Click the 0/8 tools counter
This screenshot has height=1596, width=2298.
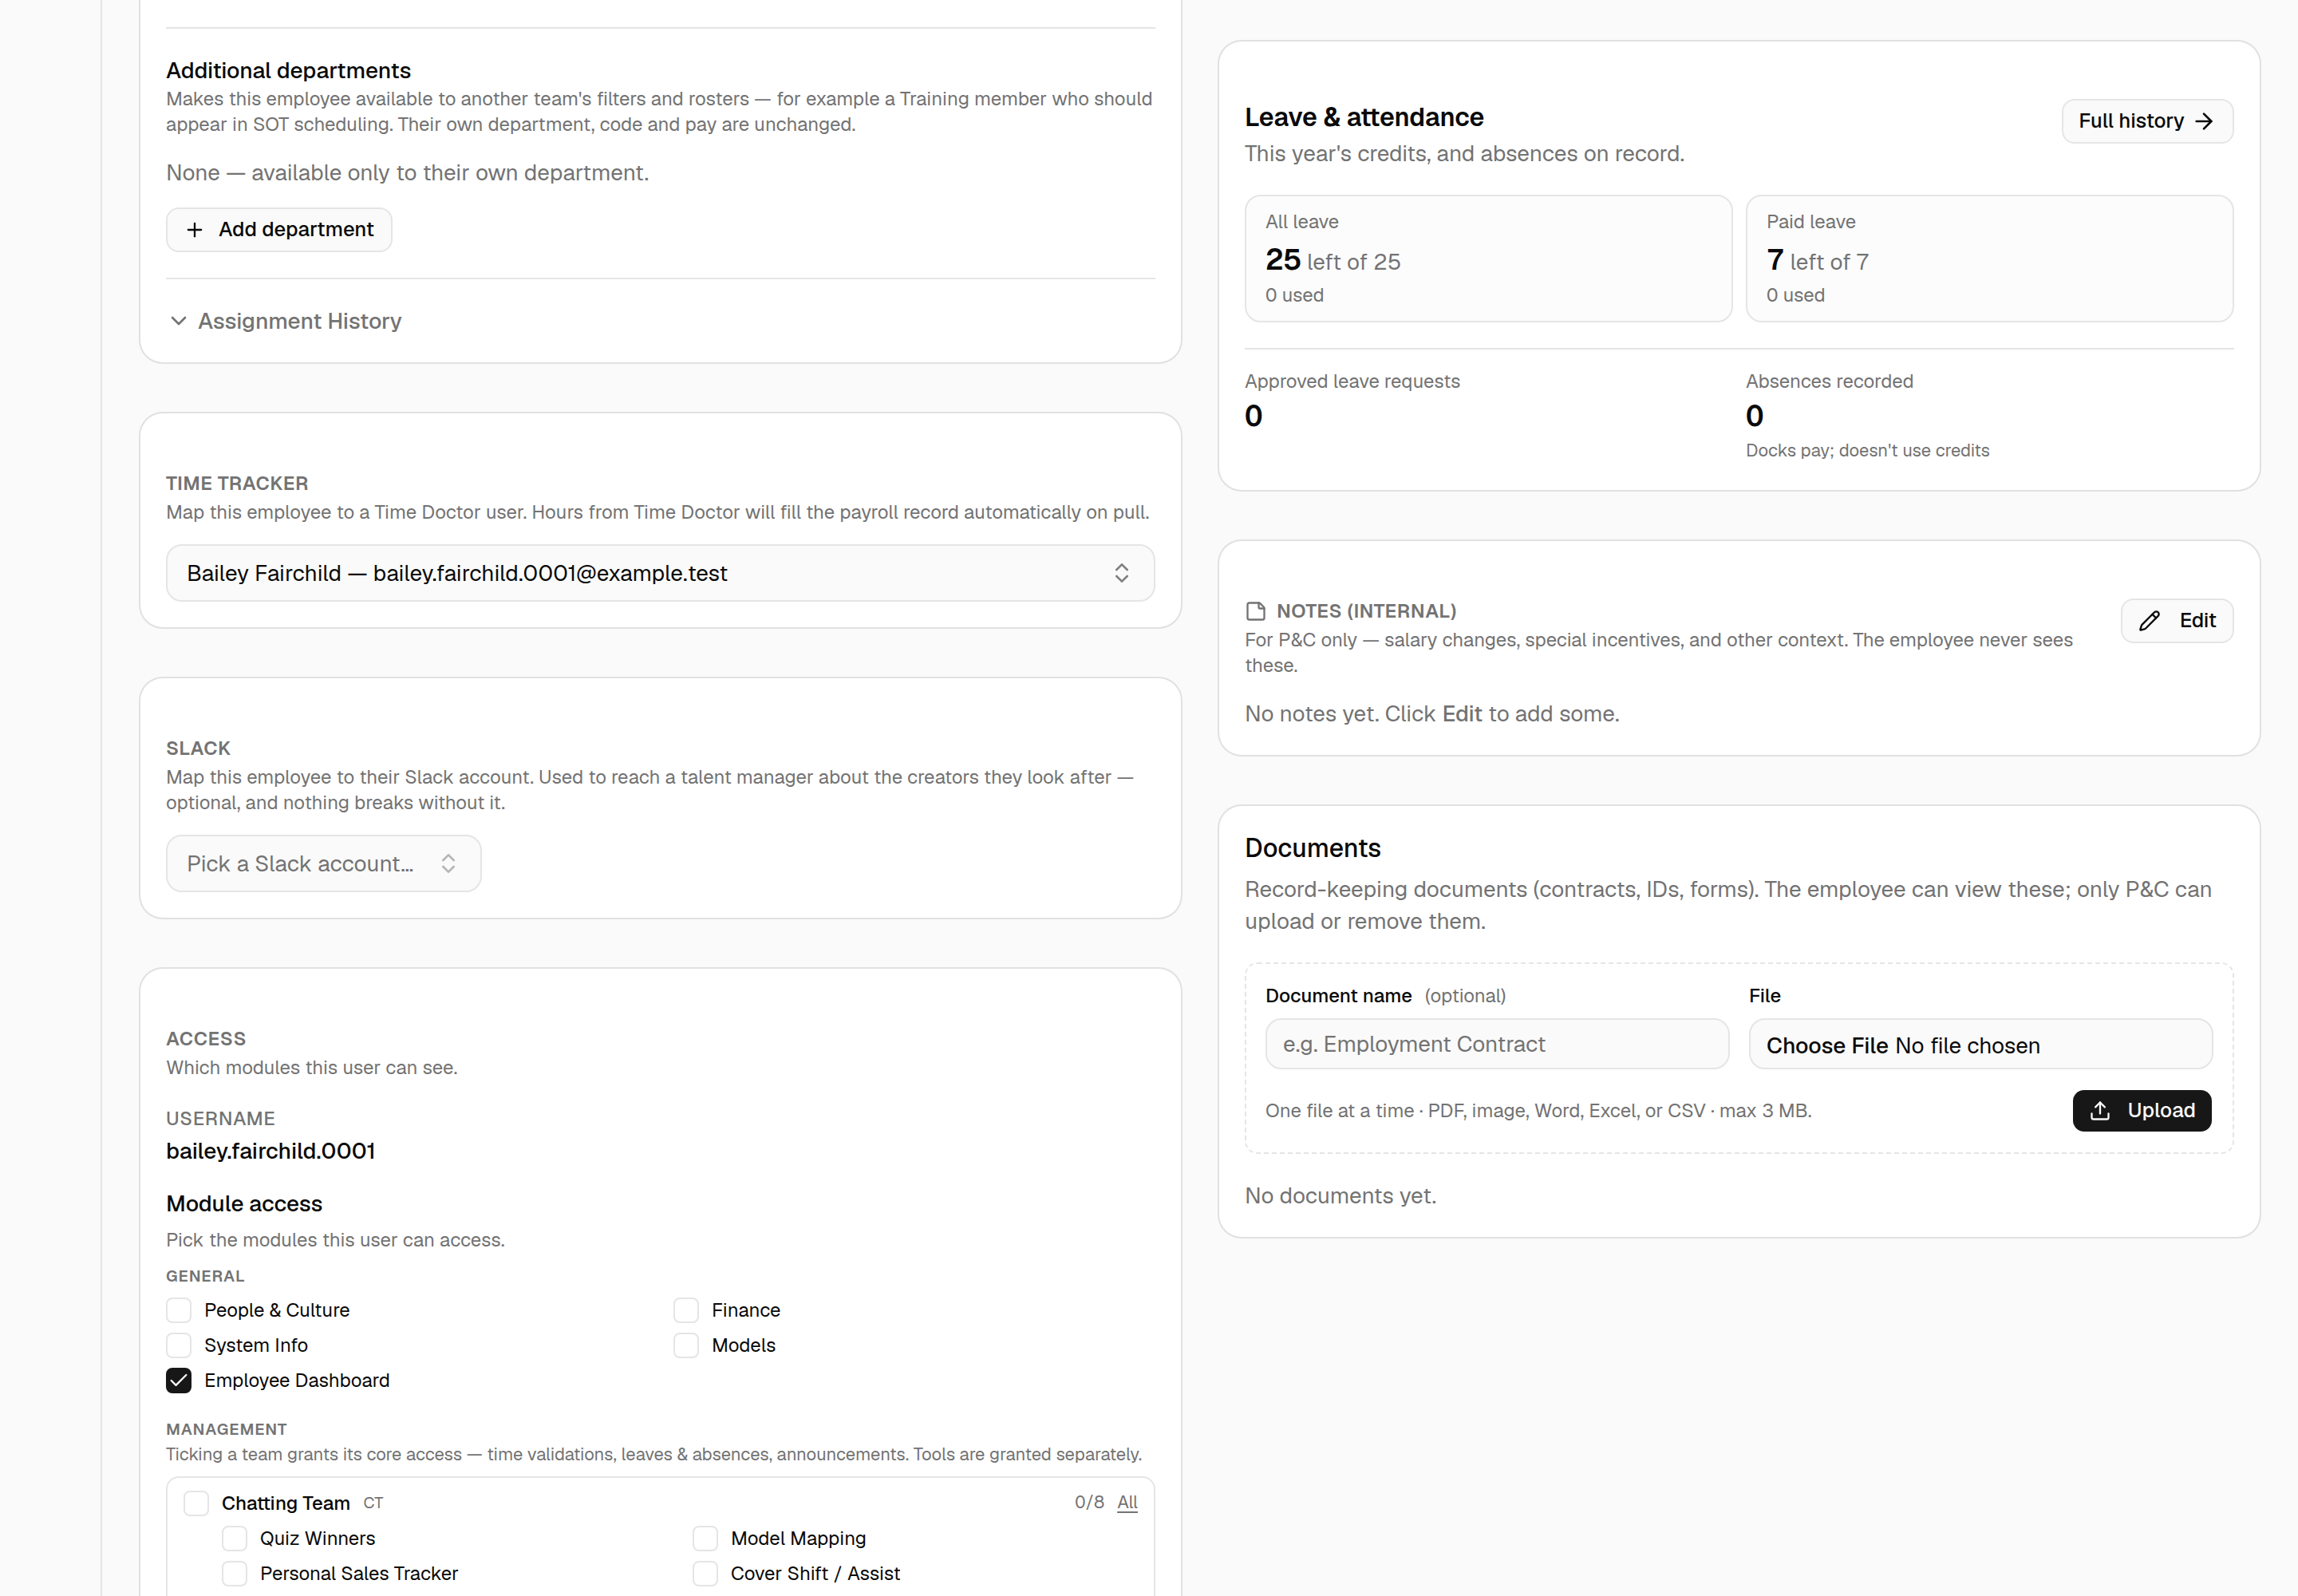point(1089,1502)
